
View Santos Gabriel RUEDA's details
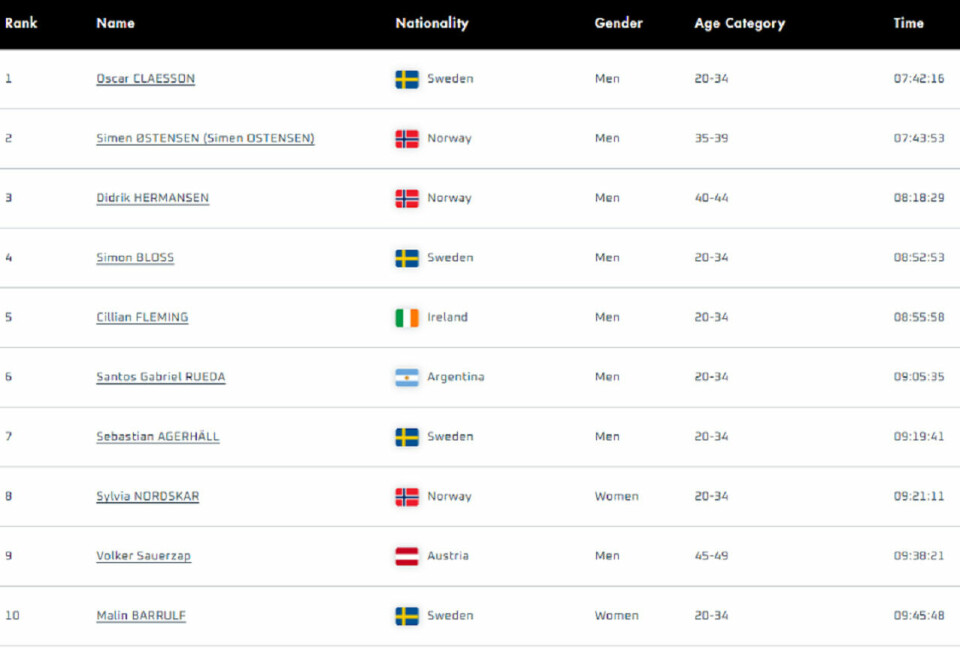pos(160,377)
